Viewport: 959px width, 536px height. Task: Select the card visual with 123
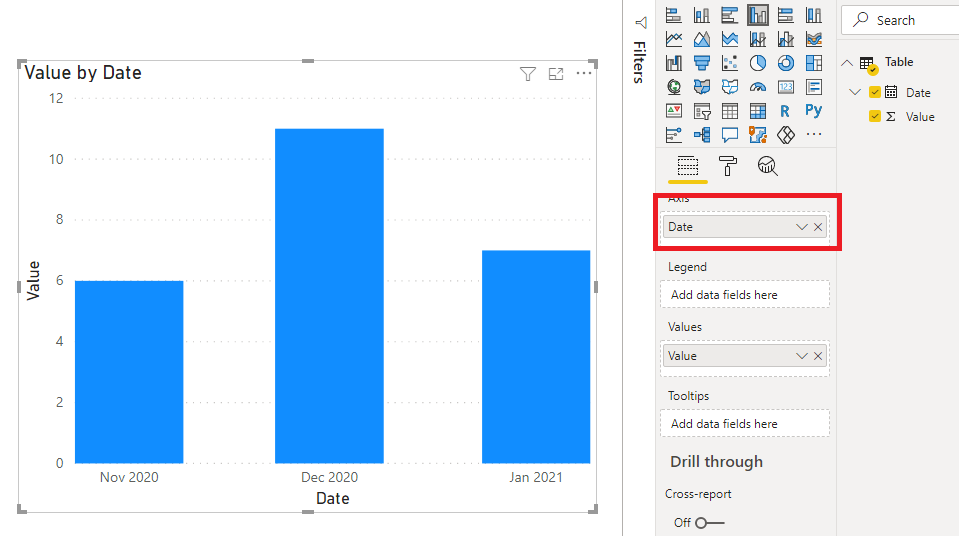[786, 87]
